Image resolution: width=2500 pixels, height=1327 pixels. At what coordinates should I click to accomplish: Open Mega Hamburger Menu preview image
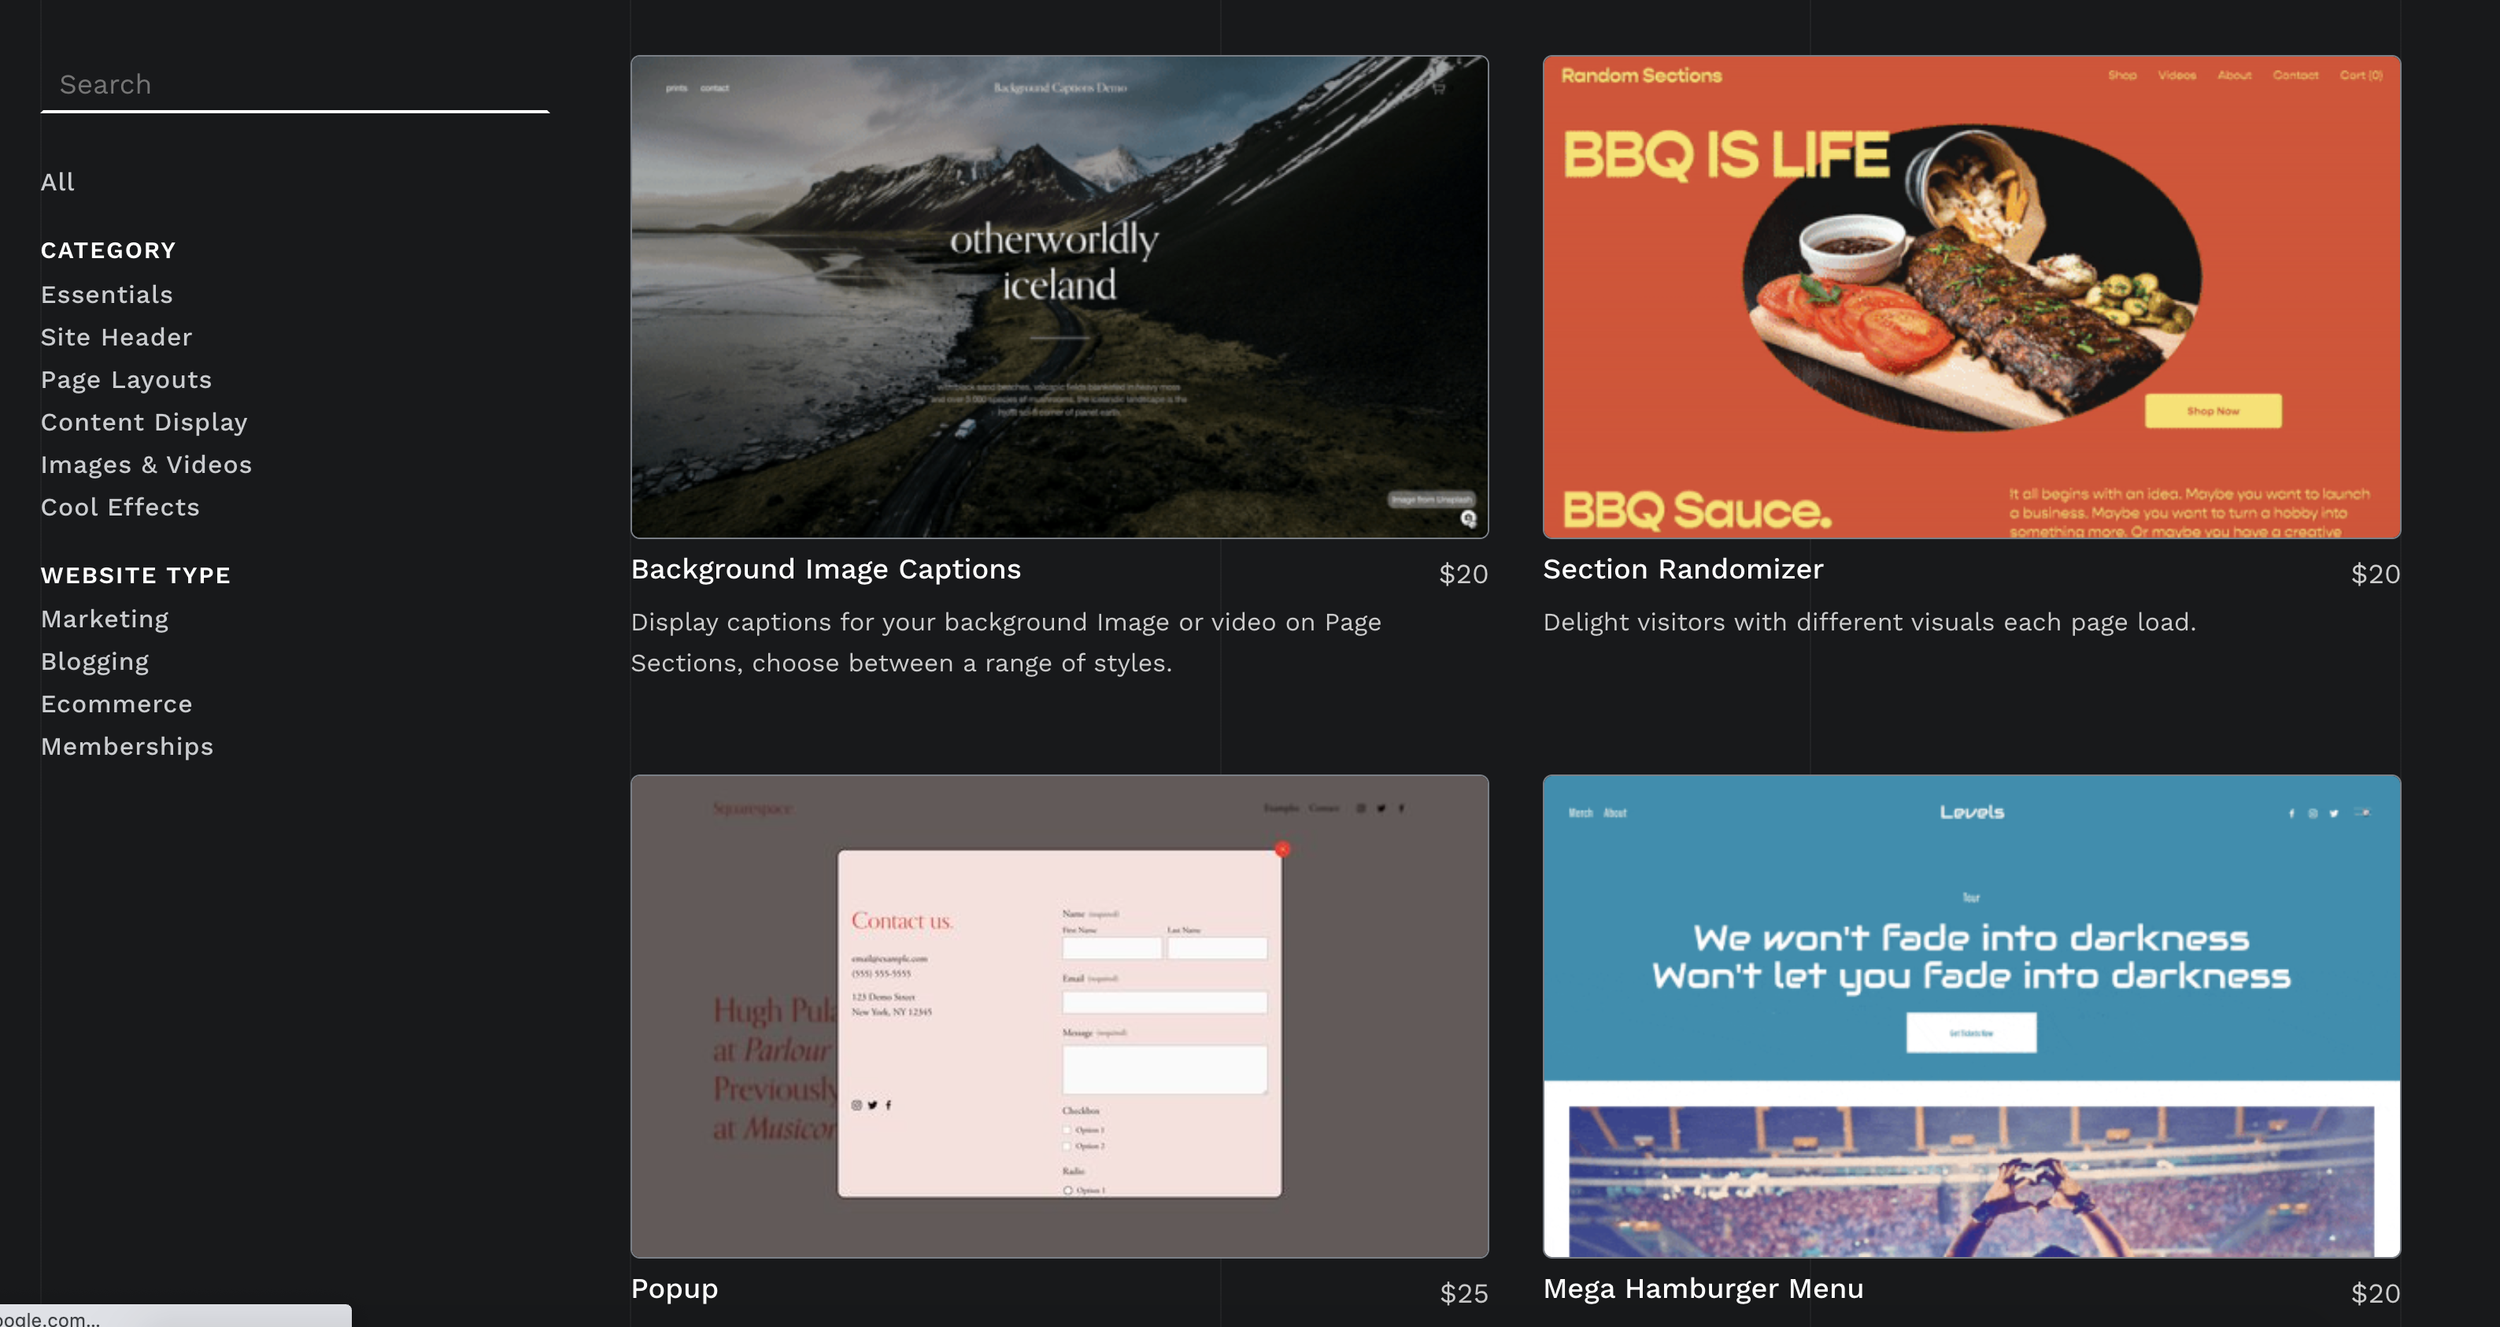1971,1016
